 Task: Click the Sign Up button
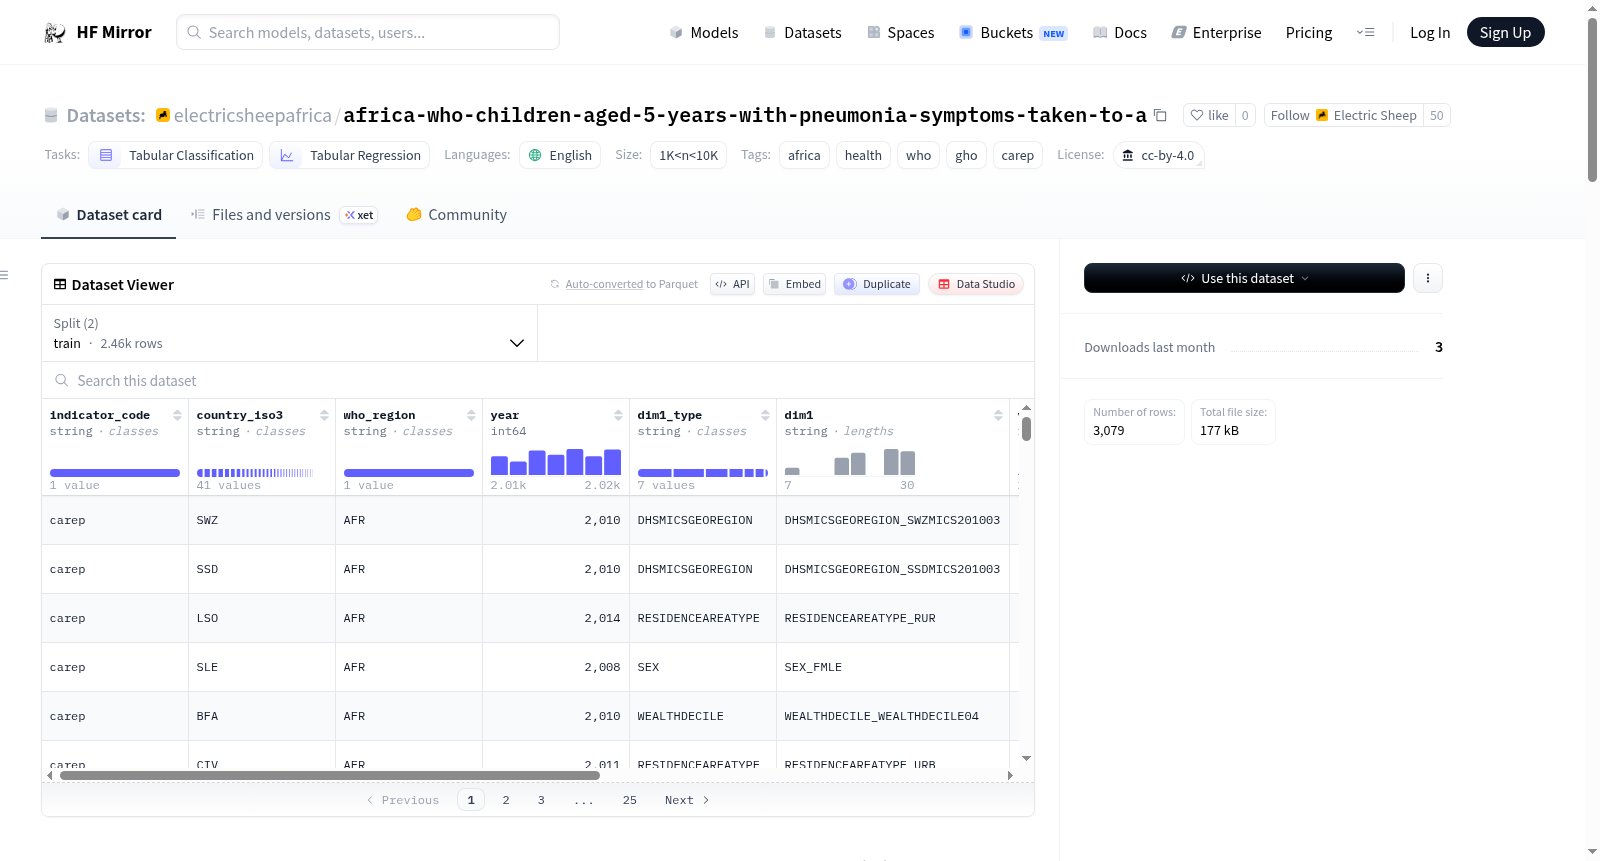(1505, 33)
